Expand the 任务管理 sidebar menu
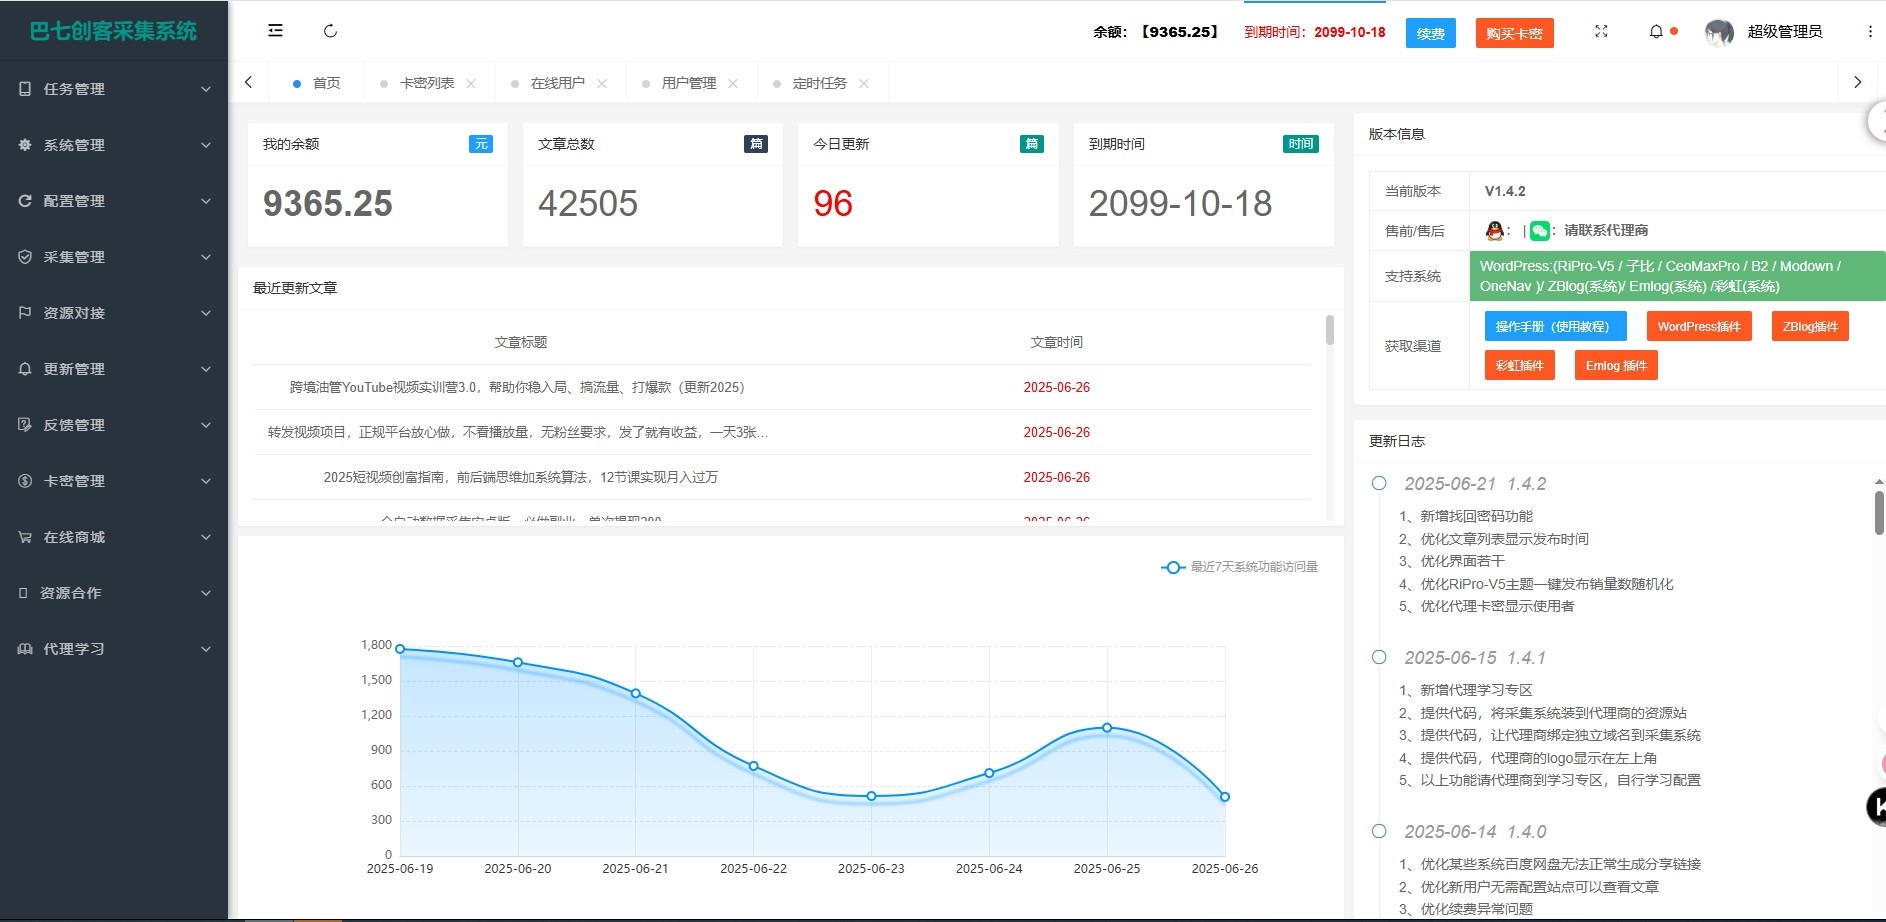 coord(114,89)
